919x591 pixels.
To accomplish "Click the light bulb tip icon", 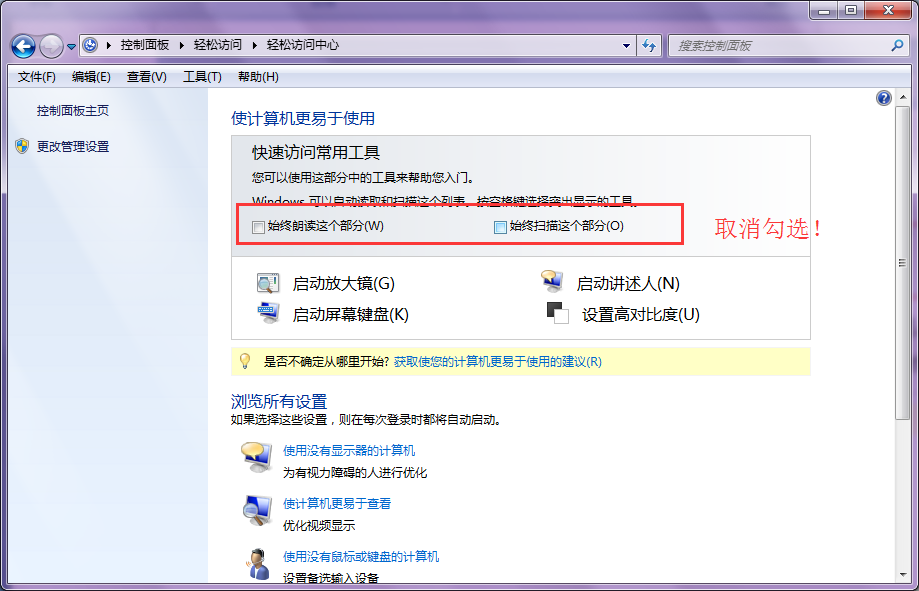I will tap(245, 361).
